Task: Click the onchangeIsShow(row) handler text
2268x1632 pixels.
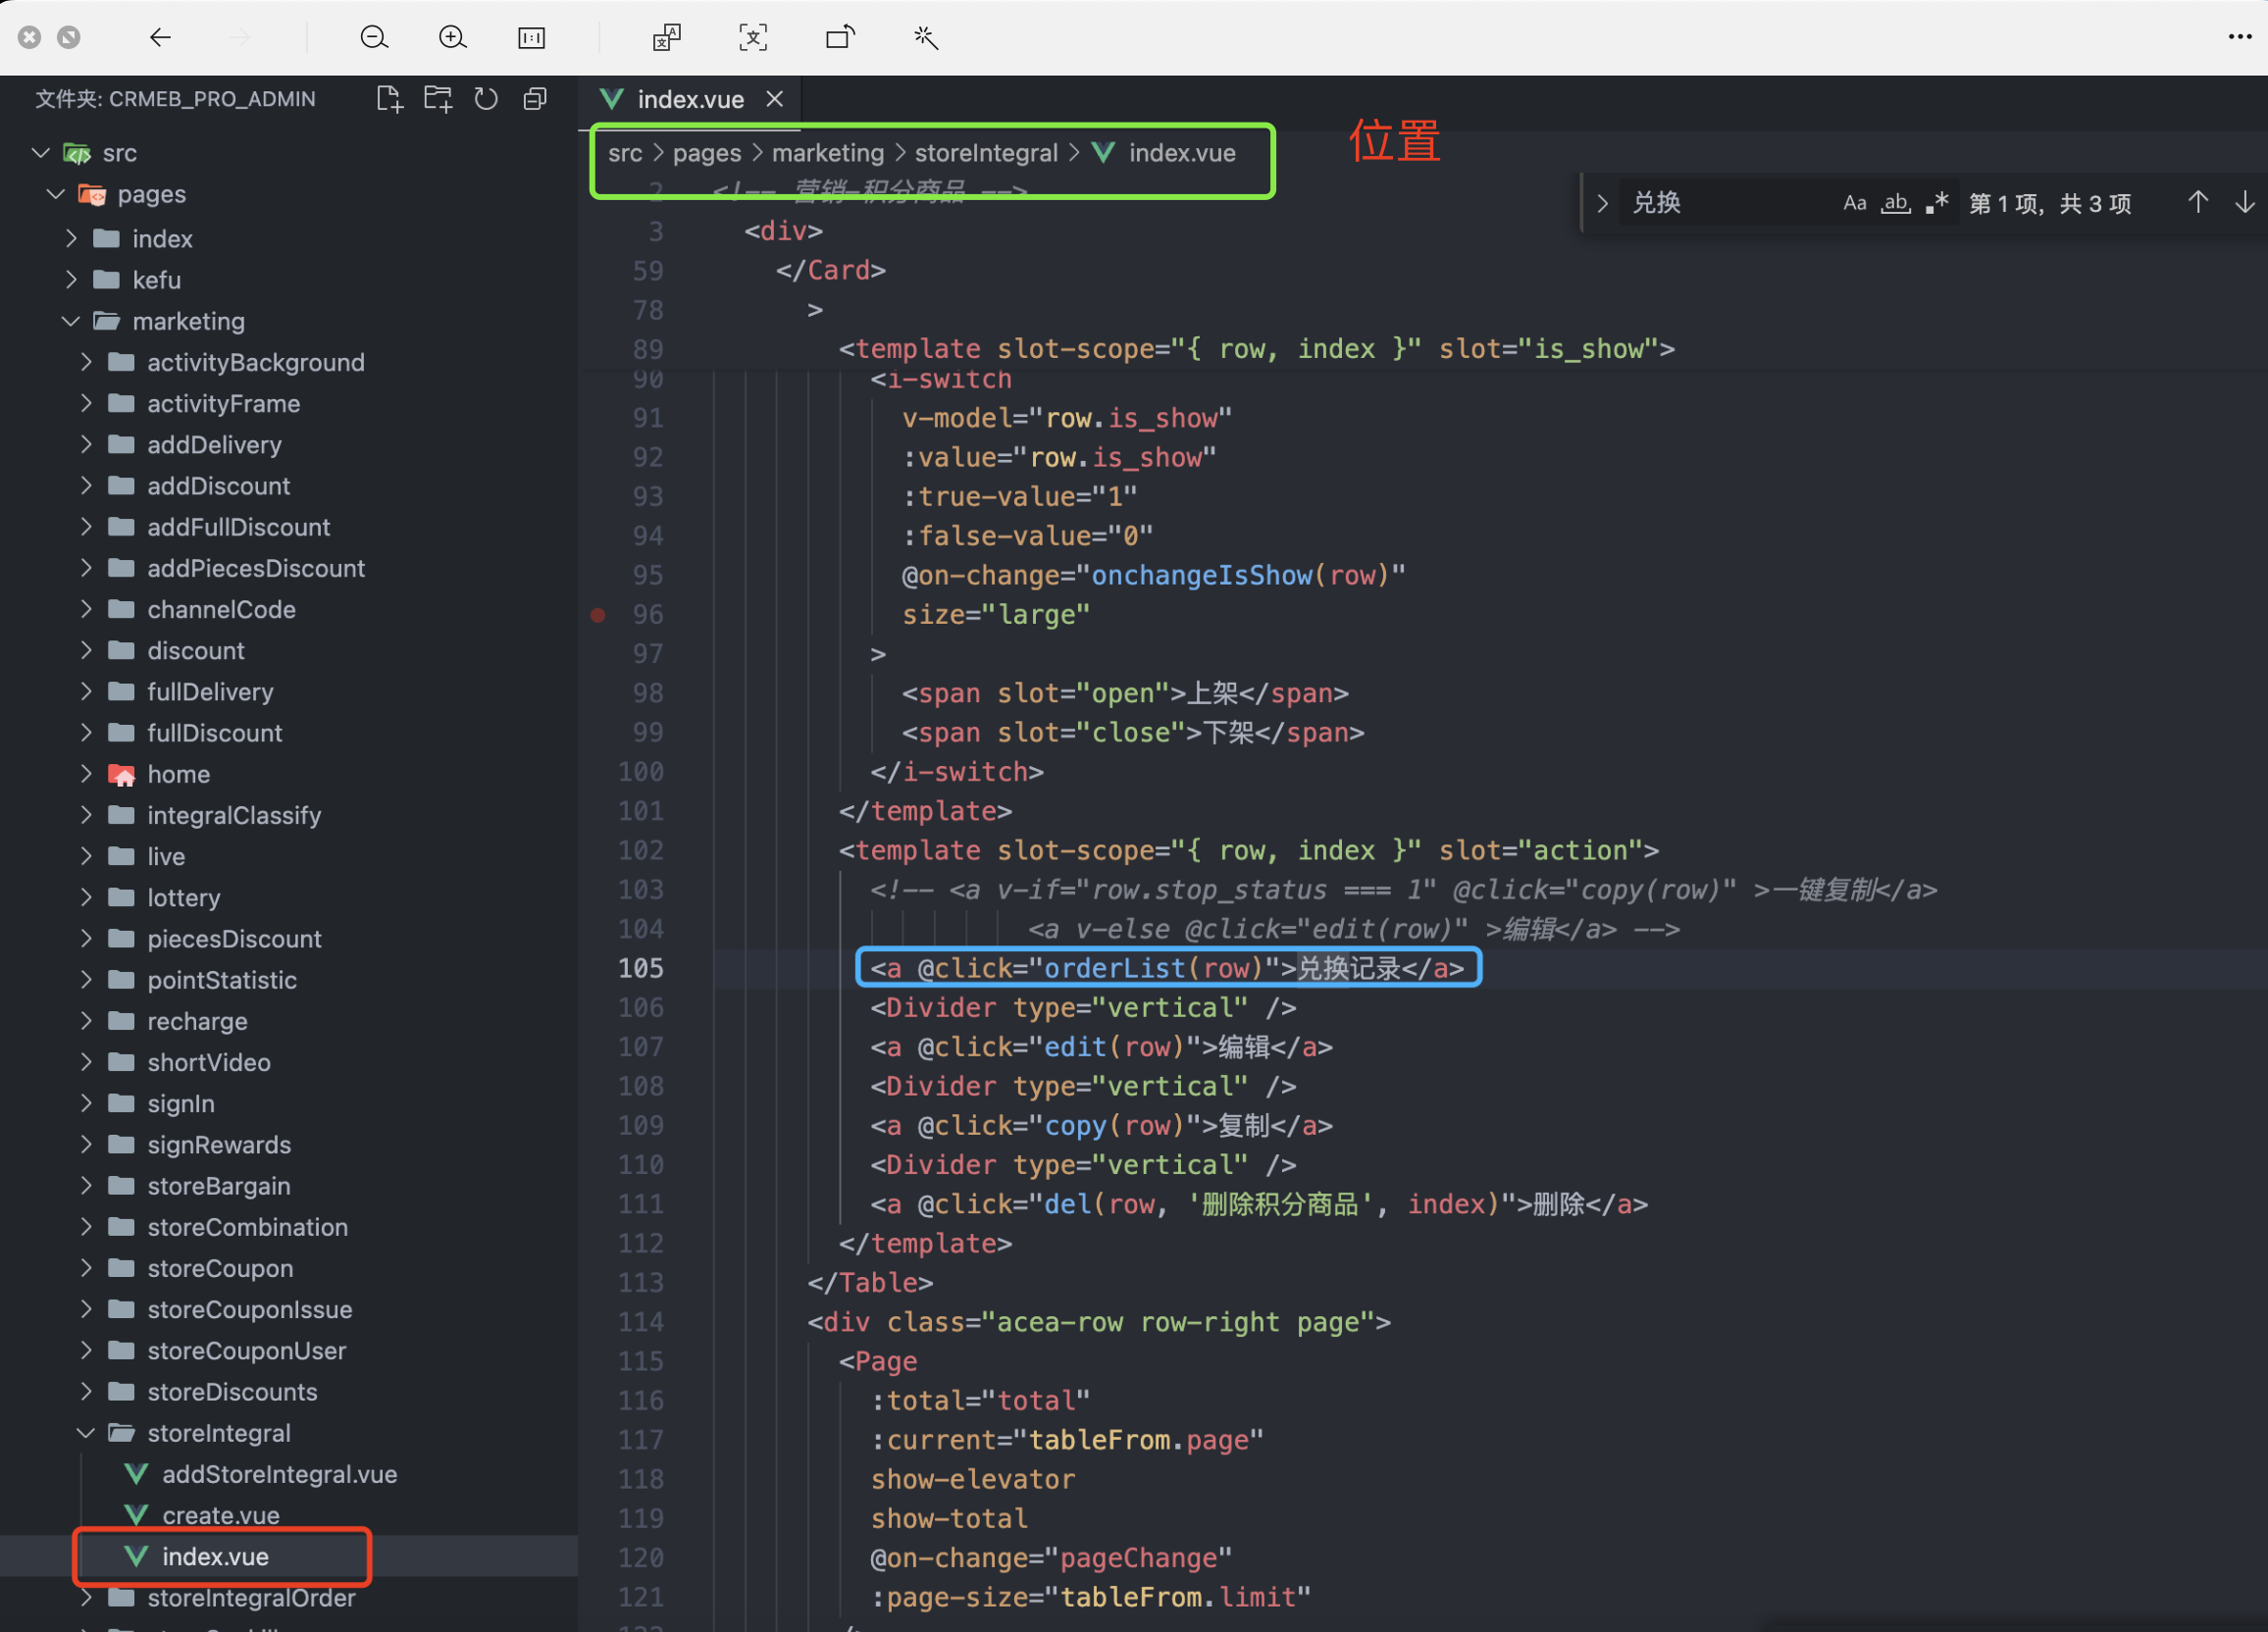Action: [1240, 575]
